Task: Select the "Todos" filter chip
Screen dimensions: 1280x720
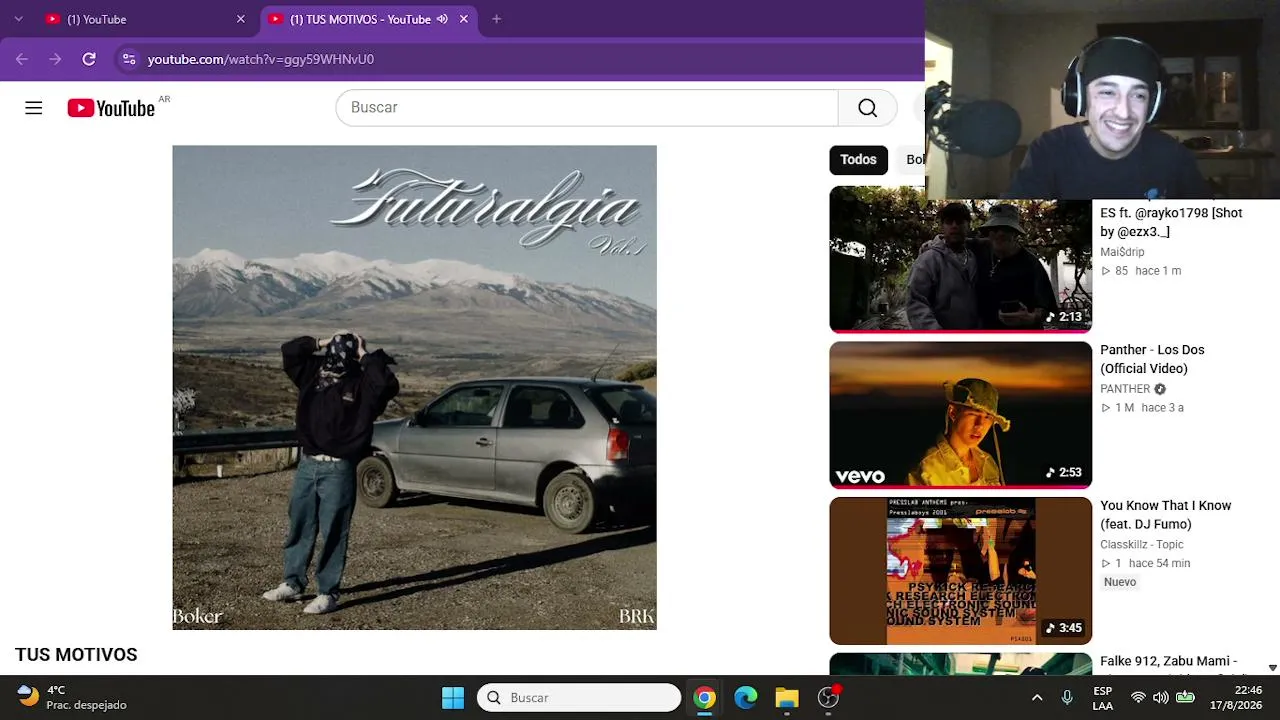Action: (858, 160)
